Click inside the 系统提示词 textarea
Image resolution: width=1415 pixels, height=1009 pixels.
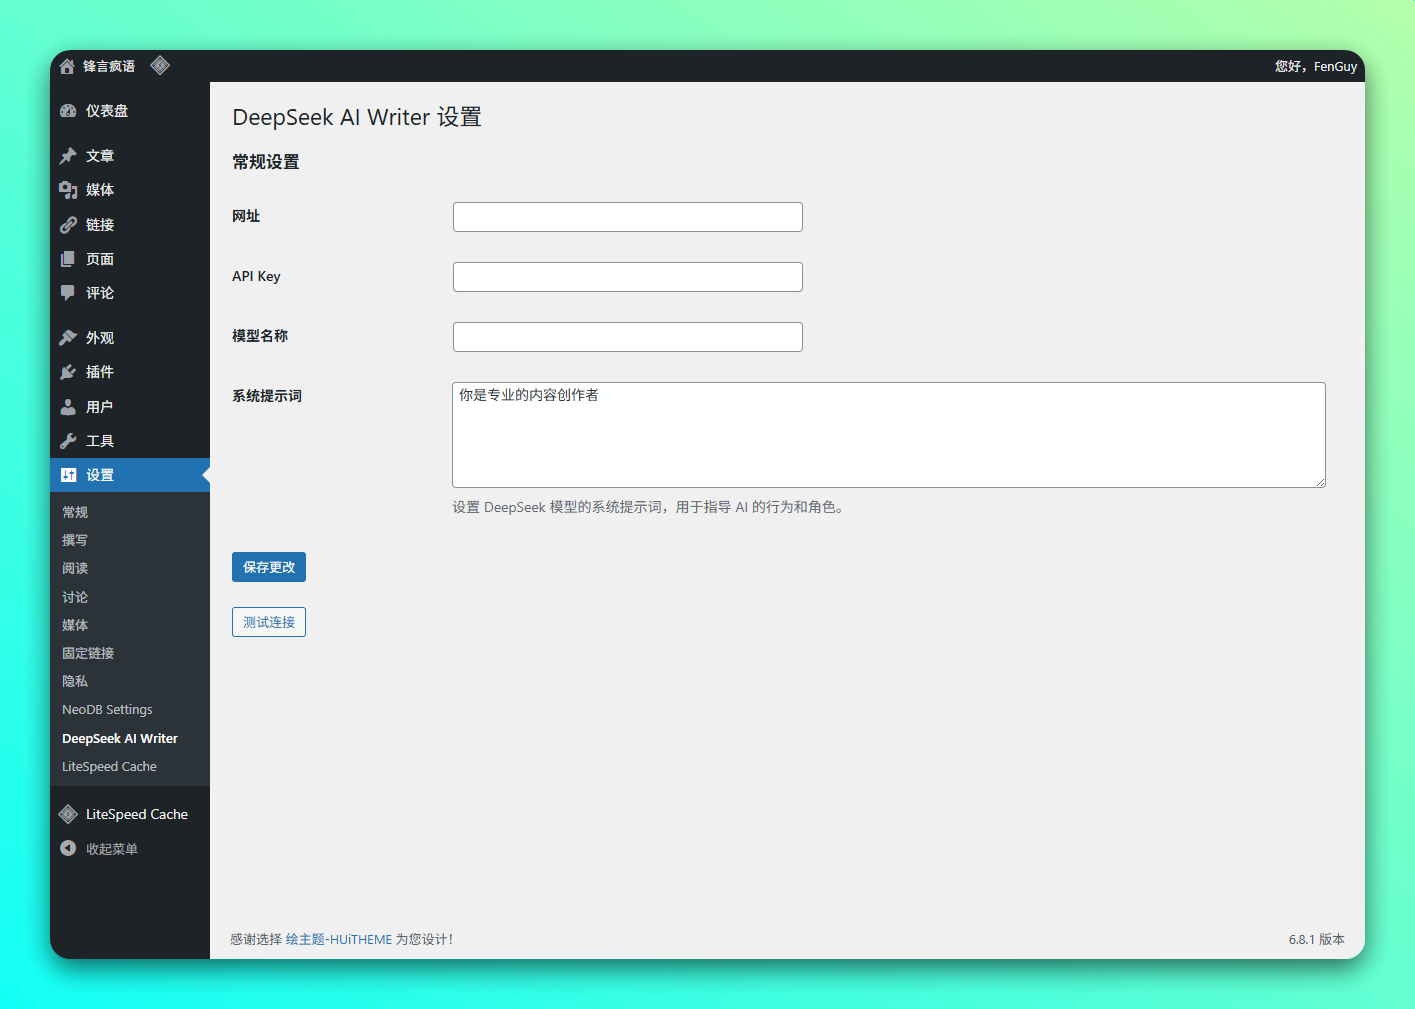(x=889, y=435)
